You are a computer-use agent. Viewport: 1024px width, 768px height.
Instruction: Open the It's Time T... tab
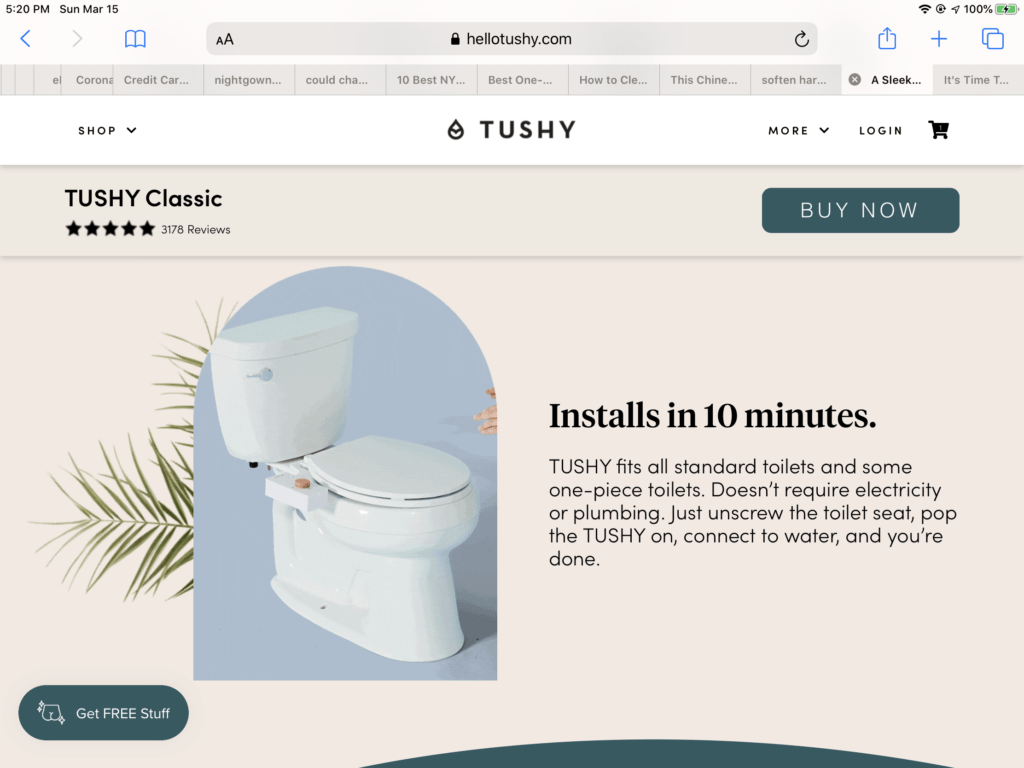click(978, 80)
